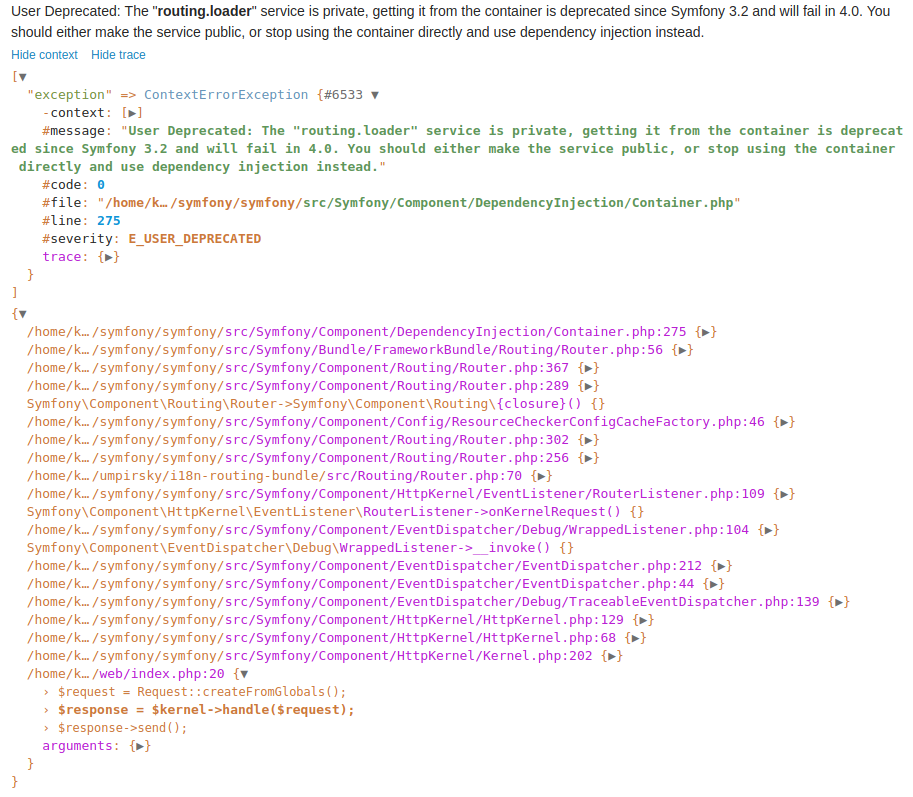The width and height of the screenshot is (913, 797).
Task: Click the #code value 0
Action: [101, 185]
